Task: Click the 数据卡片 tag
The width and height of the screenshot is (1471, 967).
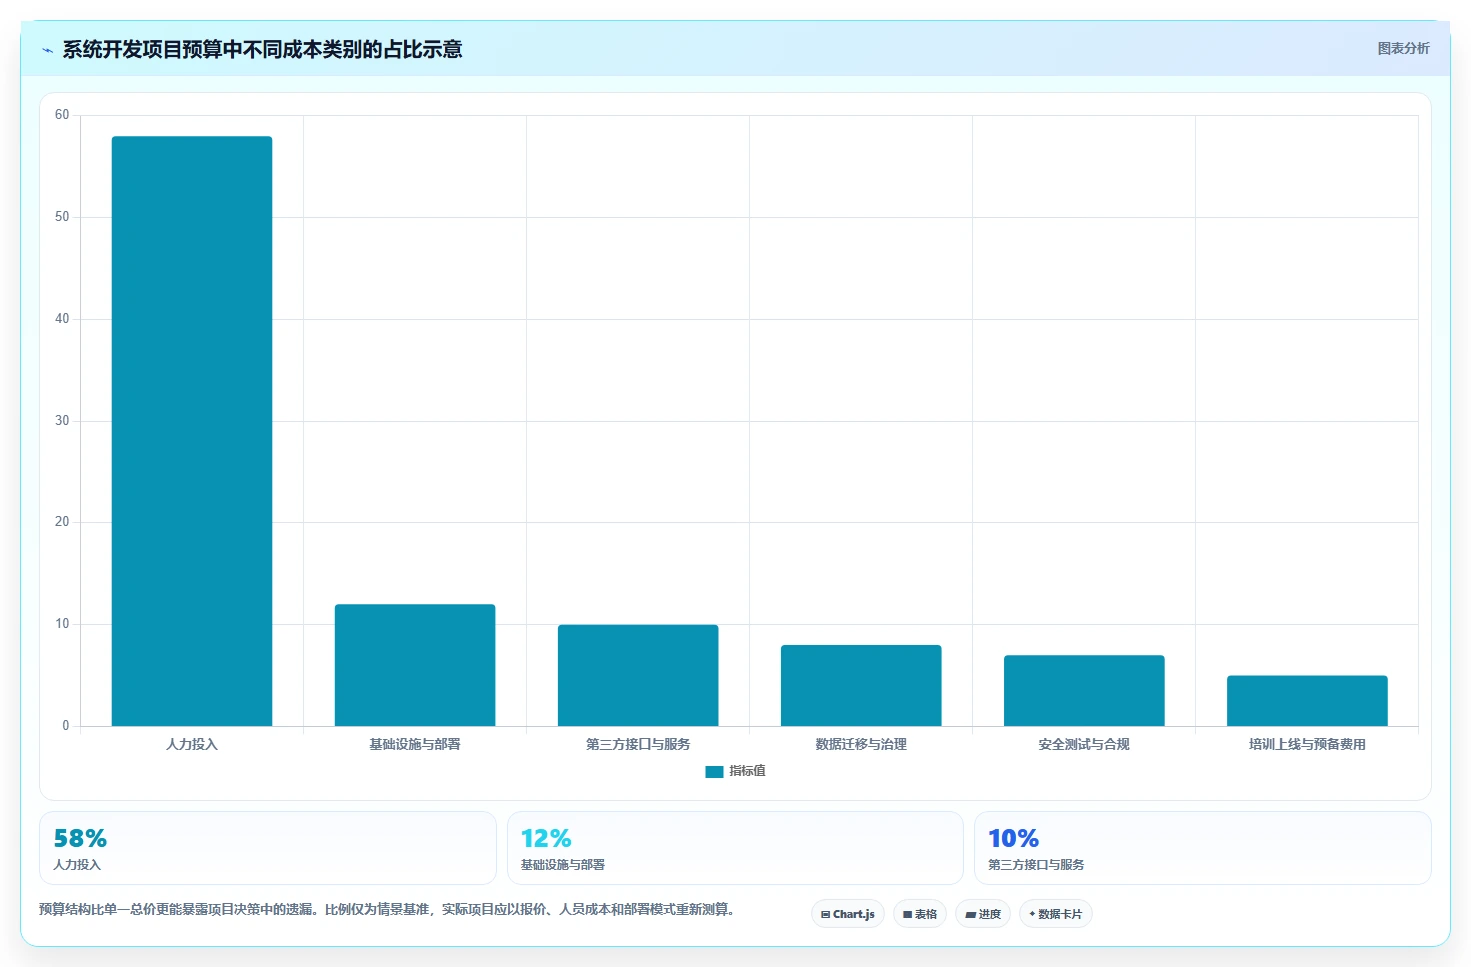Action: click(1056, 914)
